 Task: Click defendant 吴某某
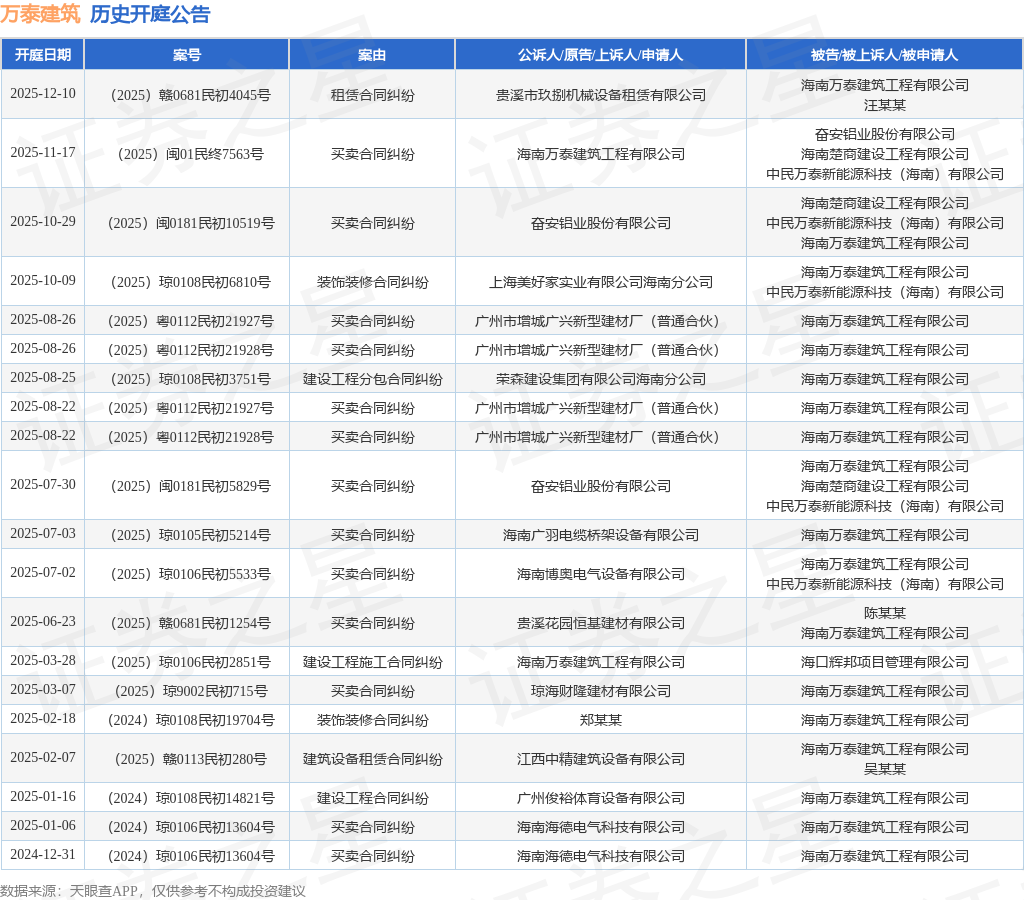click(885, 769)
